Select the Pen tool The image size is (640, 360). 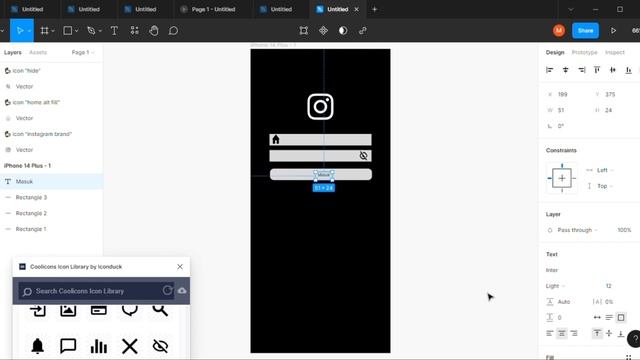pyautogui.click(x=91, y=31)
